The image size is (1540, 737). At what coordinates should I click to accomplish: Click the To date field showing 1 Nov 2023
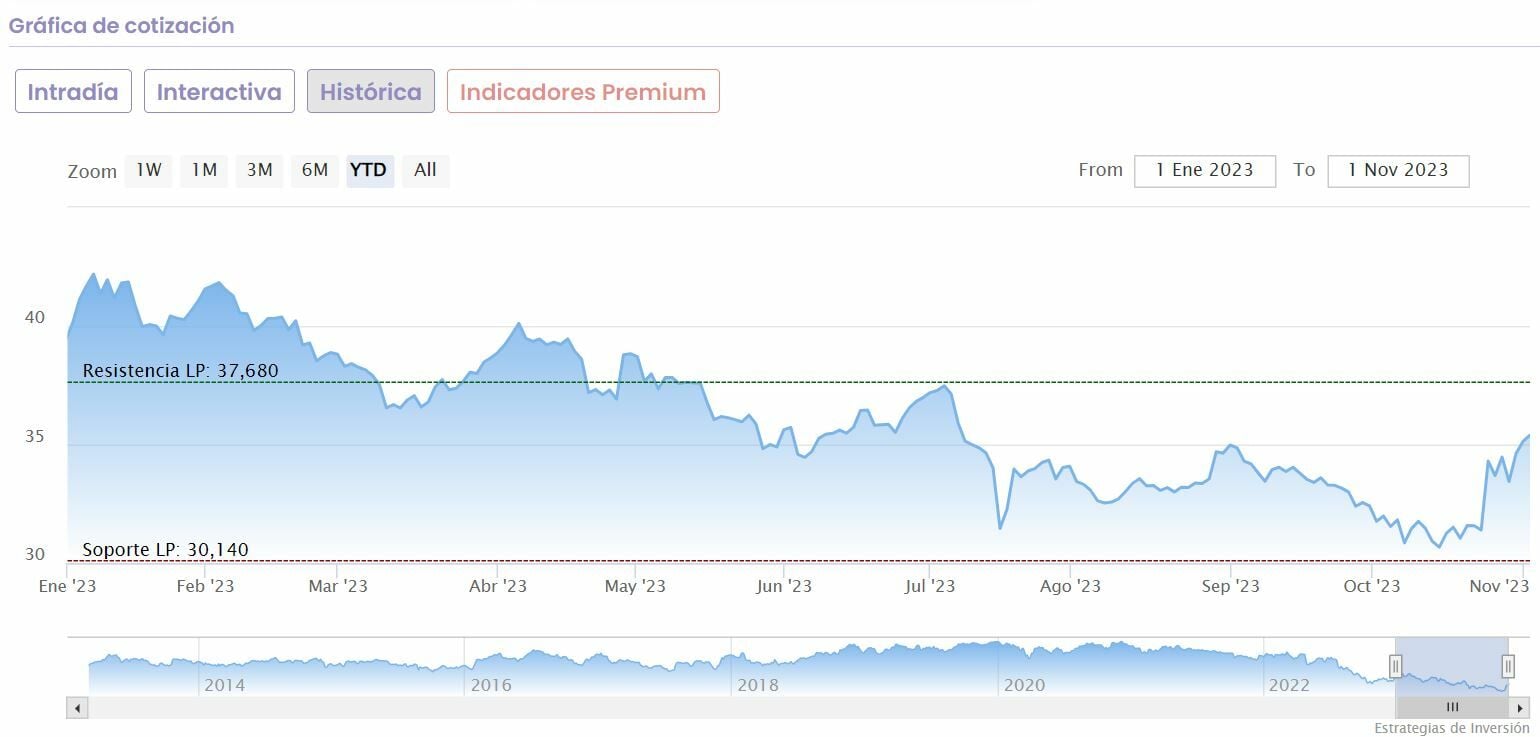point(1398,170)
